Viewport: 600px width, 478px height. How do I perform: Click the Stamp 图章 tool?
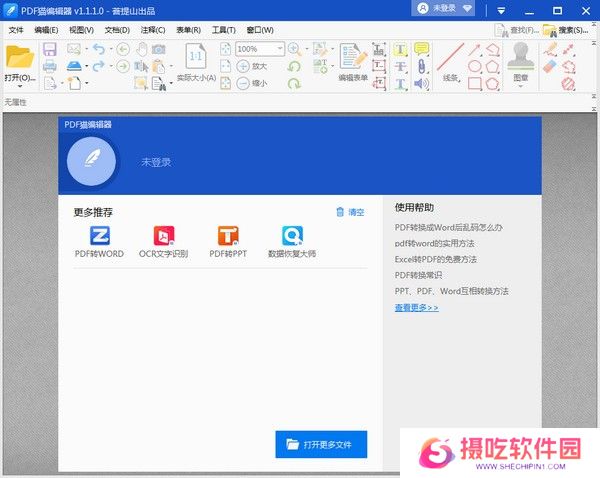520,61
